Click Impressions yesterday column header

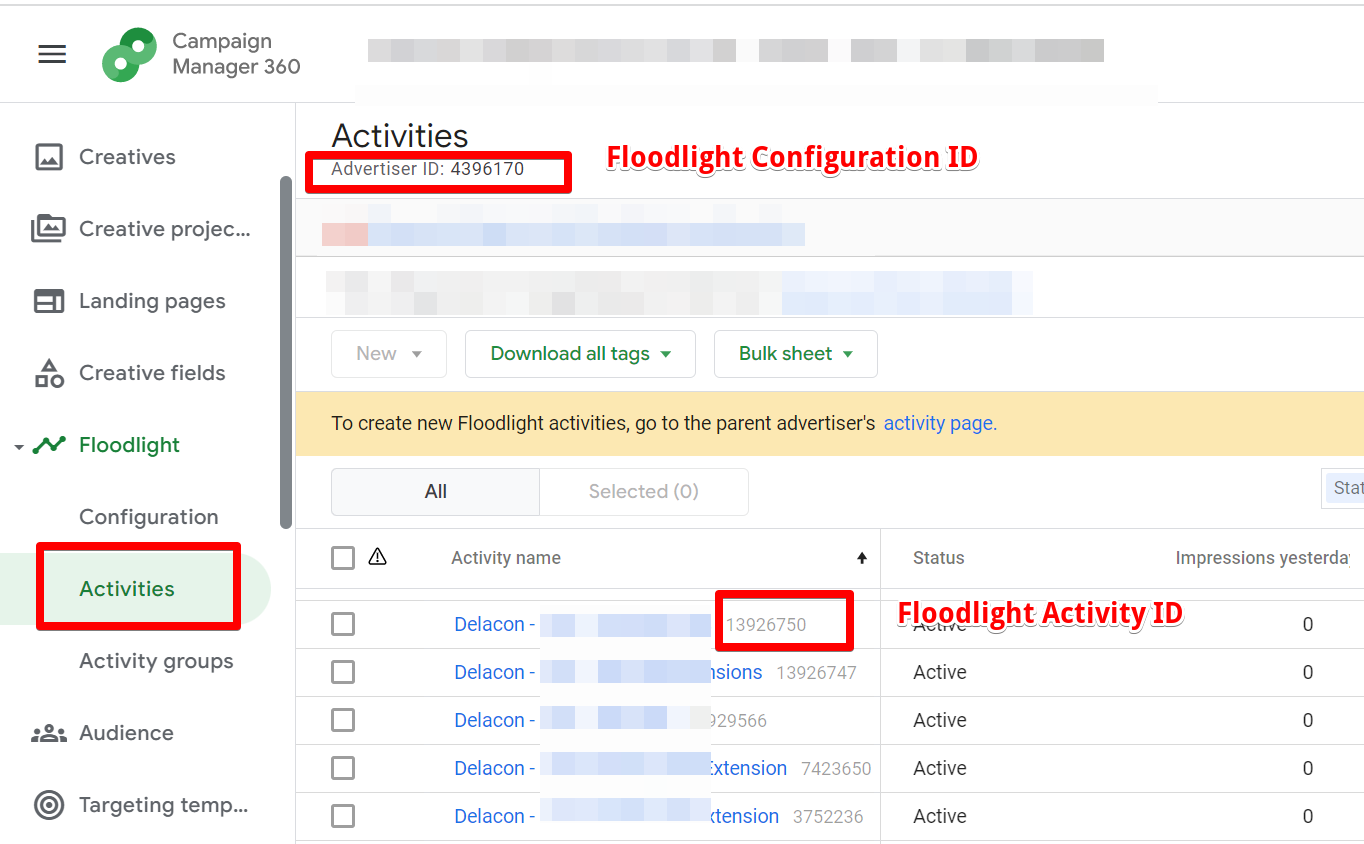1262,558
